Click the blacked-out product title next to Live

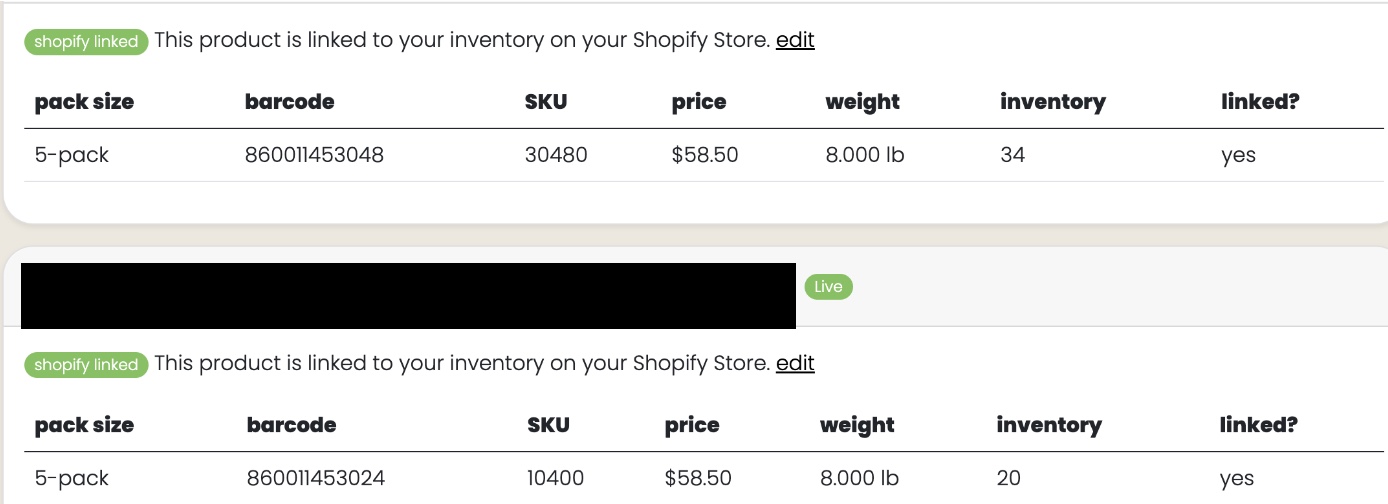pos(408,296)
